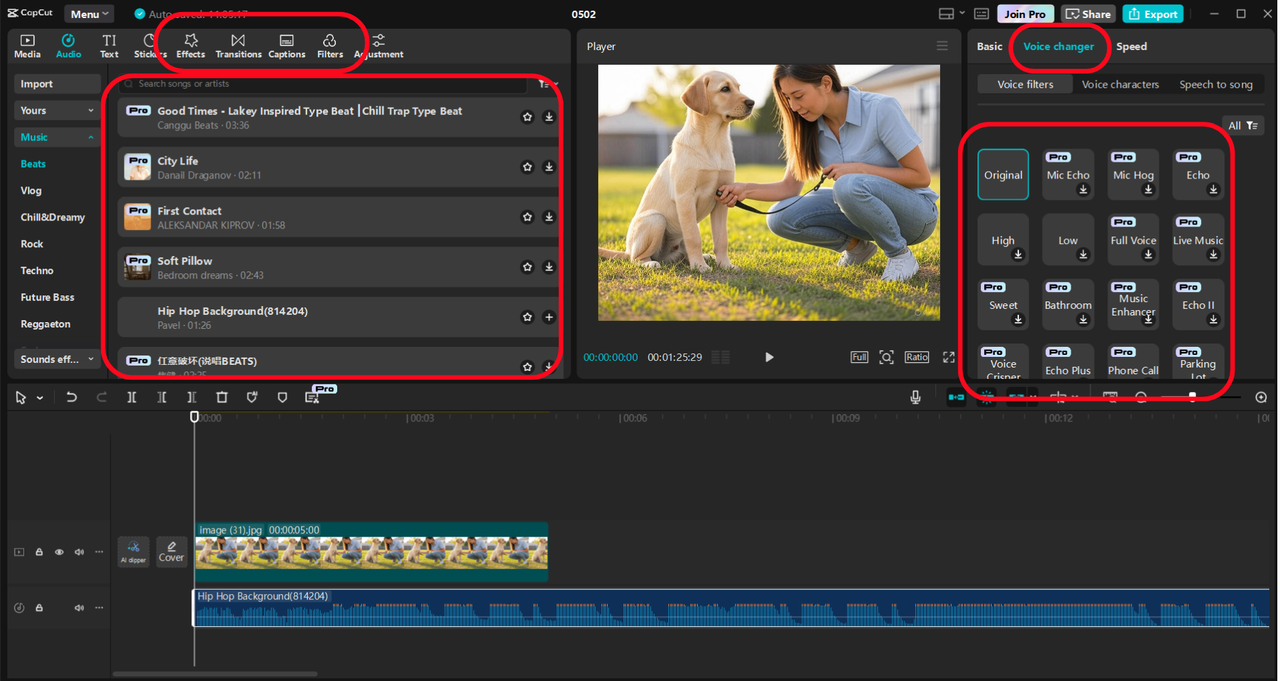Screen dimensions: 1280x681
Task: Favorite the Hip Hop Background track
Action: (527, 317)
